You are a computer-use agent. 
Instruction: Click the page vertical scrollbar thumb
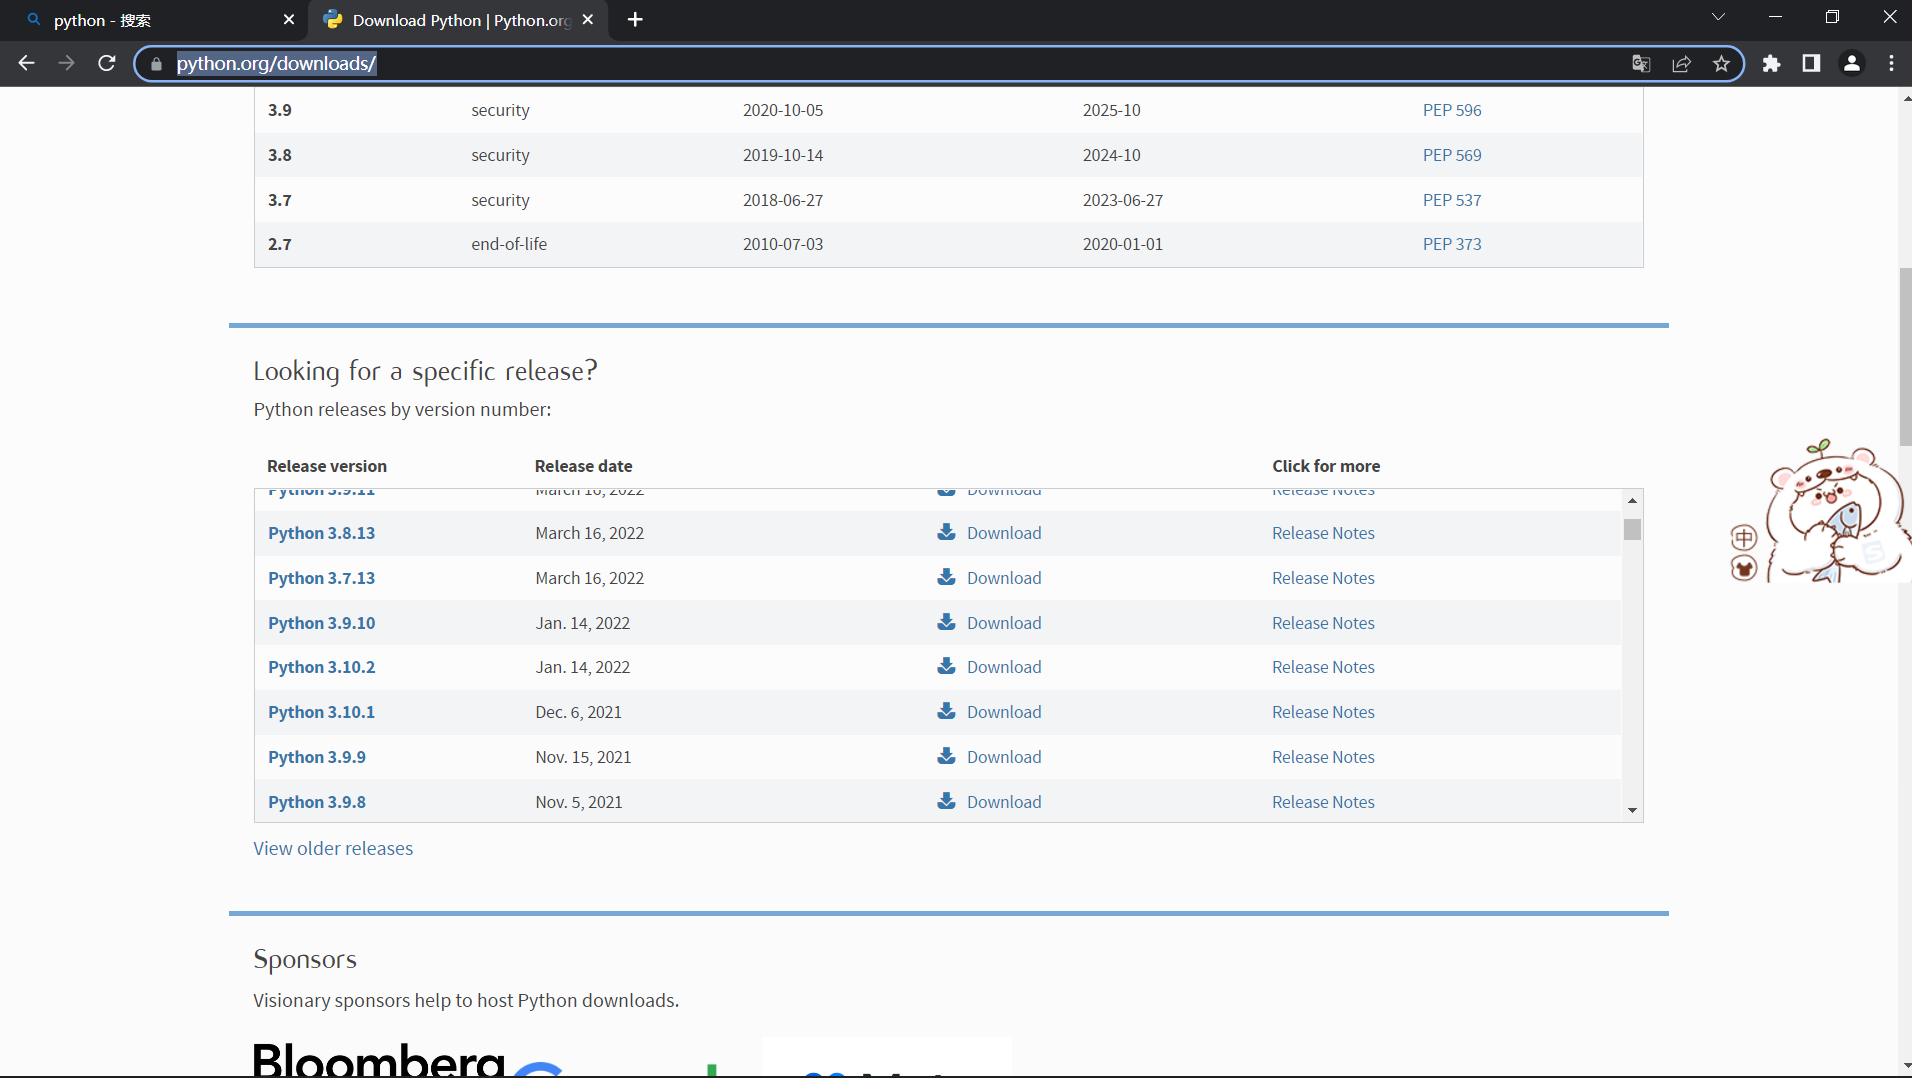pyautogui.click(x=1905, y=357)
